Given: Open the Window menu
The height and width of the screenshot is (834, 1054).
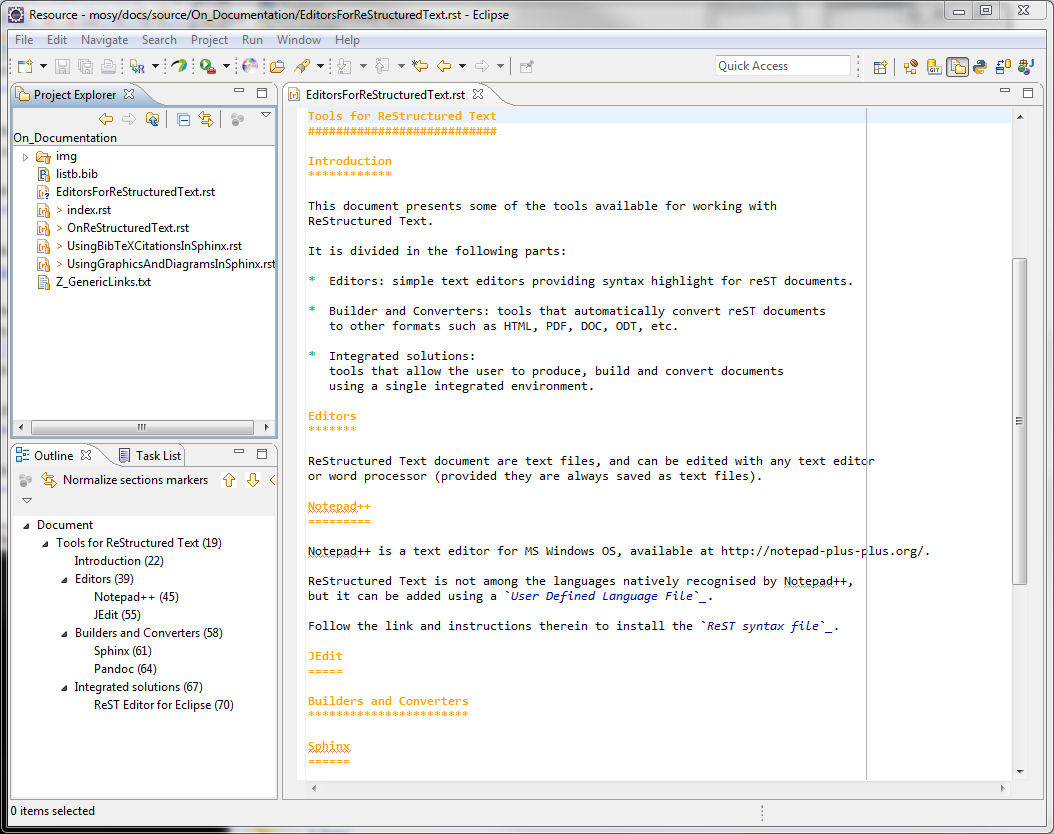Looking at the screenshot, I should tap(298, 40).
